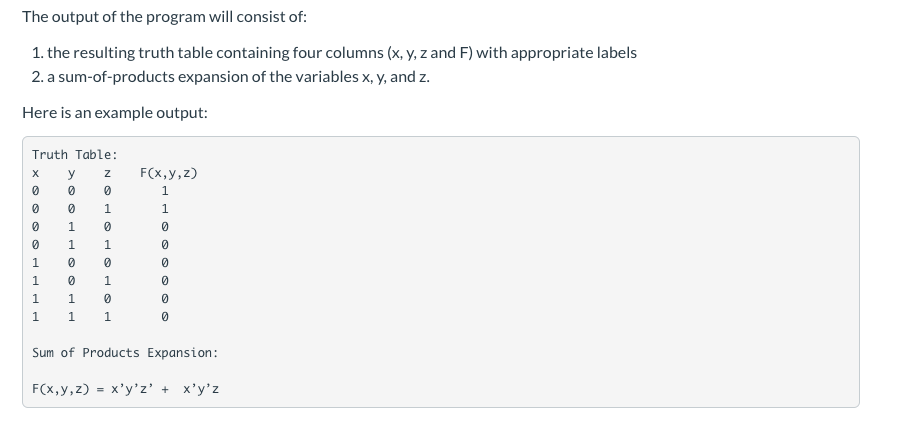The width and height of the screenshot is (923, 421).
Task: Click the x'y'z' term in the expansion
Action: pyautogui.click(x=132, y=389)
